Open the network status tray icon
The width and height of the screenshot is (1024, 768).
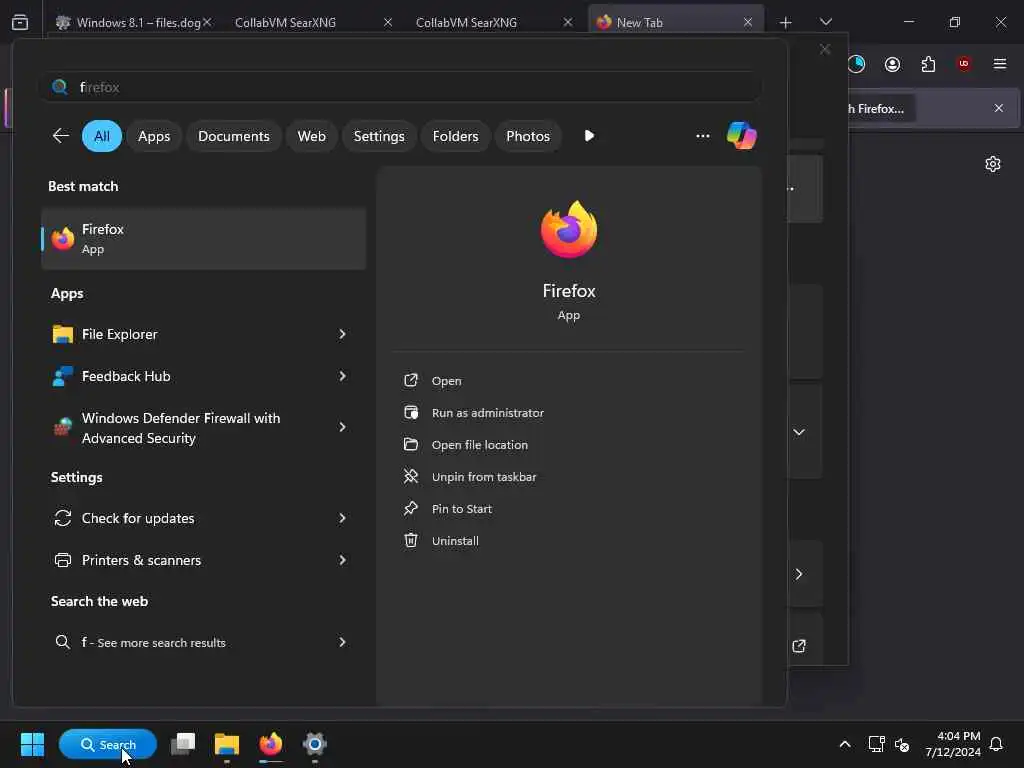(876, 744)
